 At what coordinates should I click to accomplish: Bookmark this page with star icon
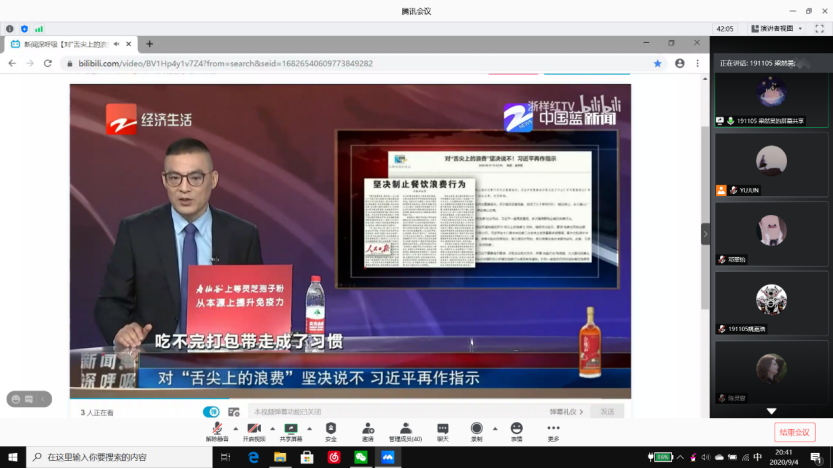(657, 63)
